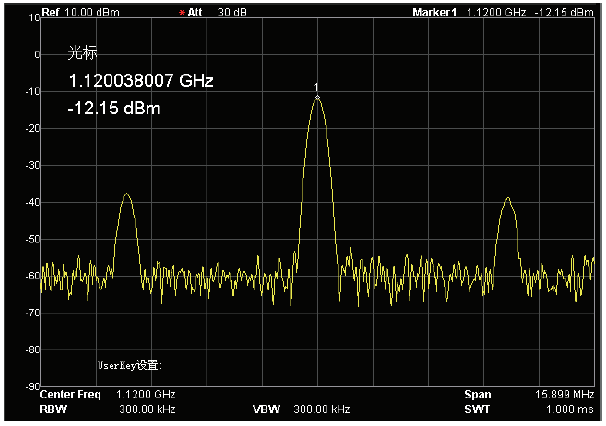Click the Marker 1 diamond on the center peak
Viewport: 606px width, 426px height.
point(317,97)
